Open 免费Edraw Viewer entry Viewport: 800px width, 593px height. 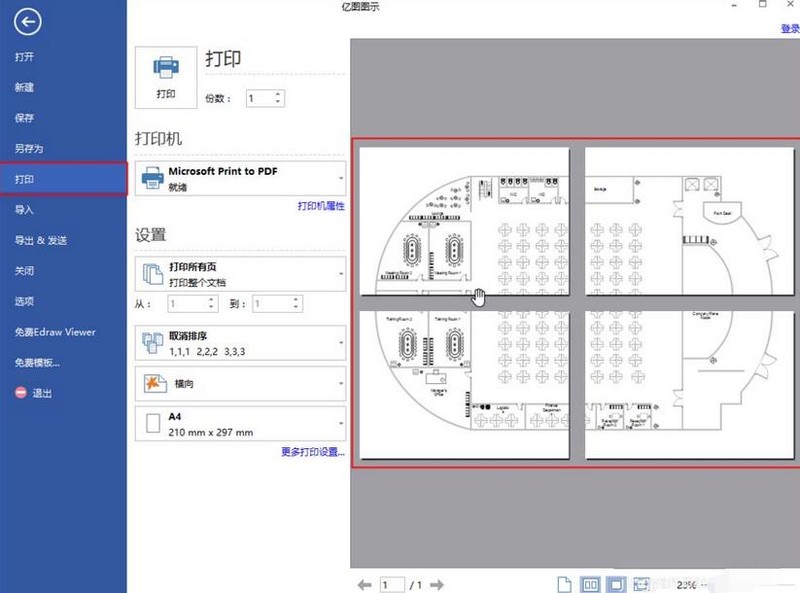[55, 332]
